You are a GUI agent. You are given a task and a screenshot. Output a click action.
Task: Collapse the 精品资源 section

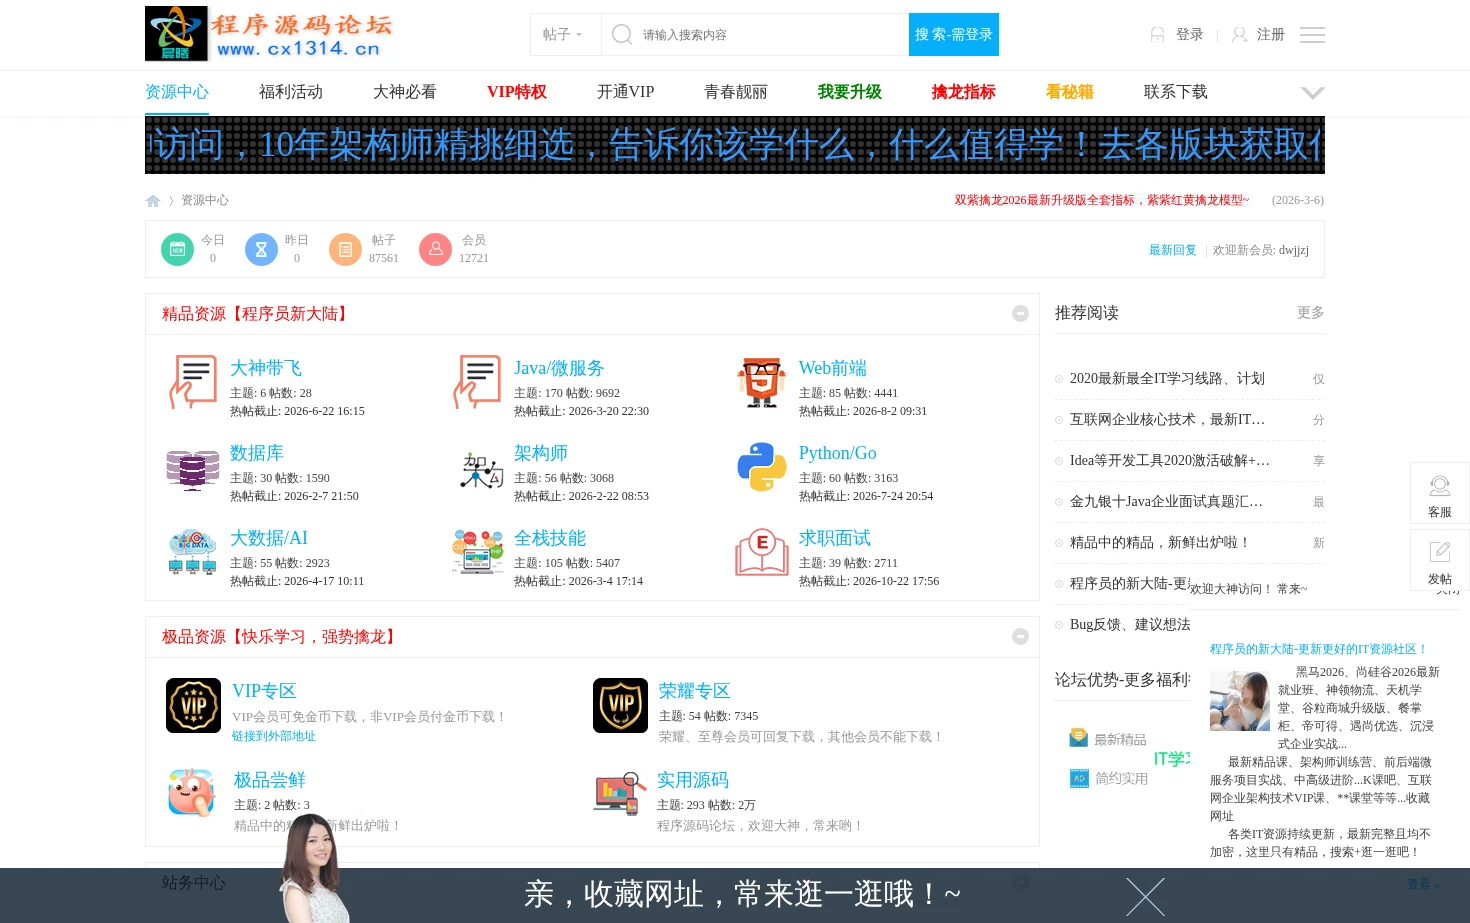coord(1020,314)
